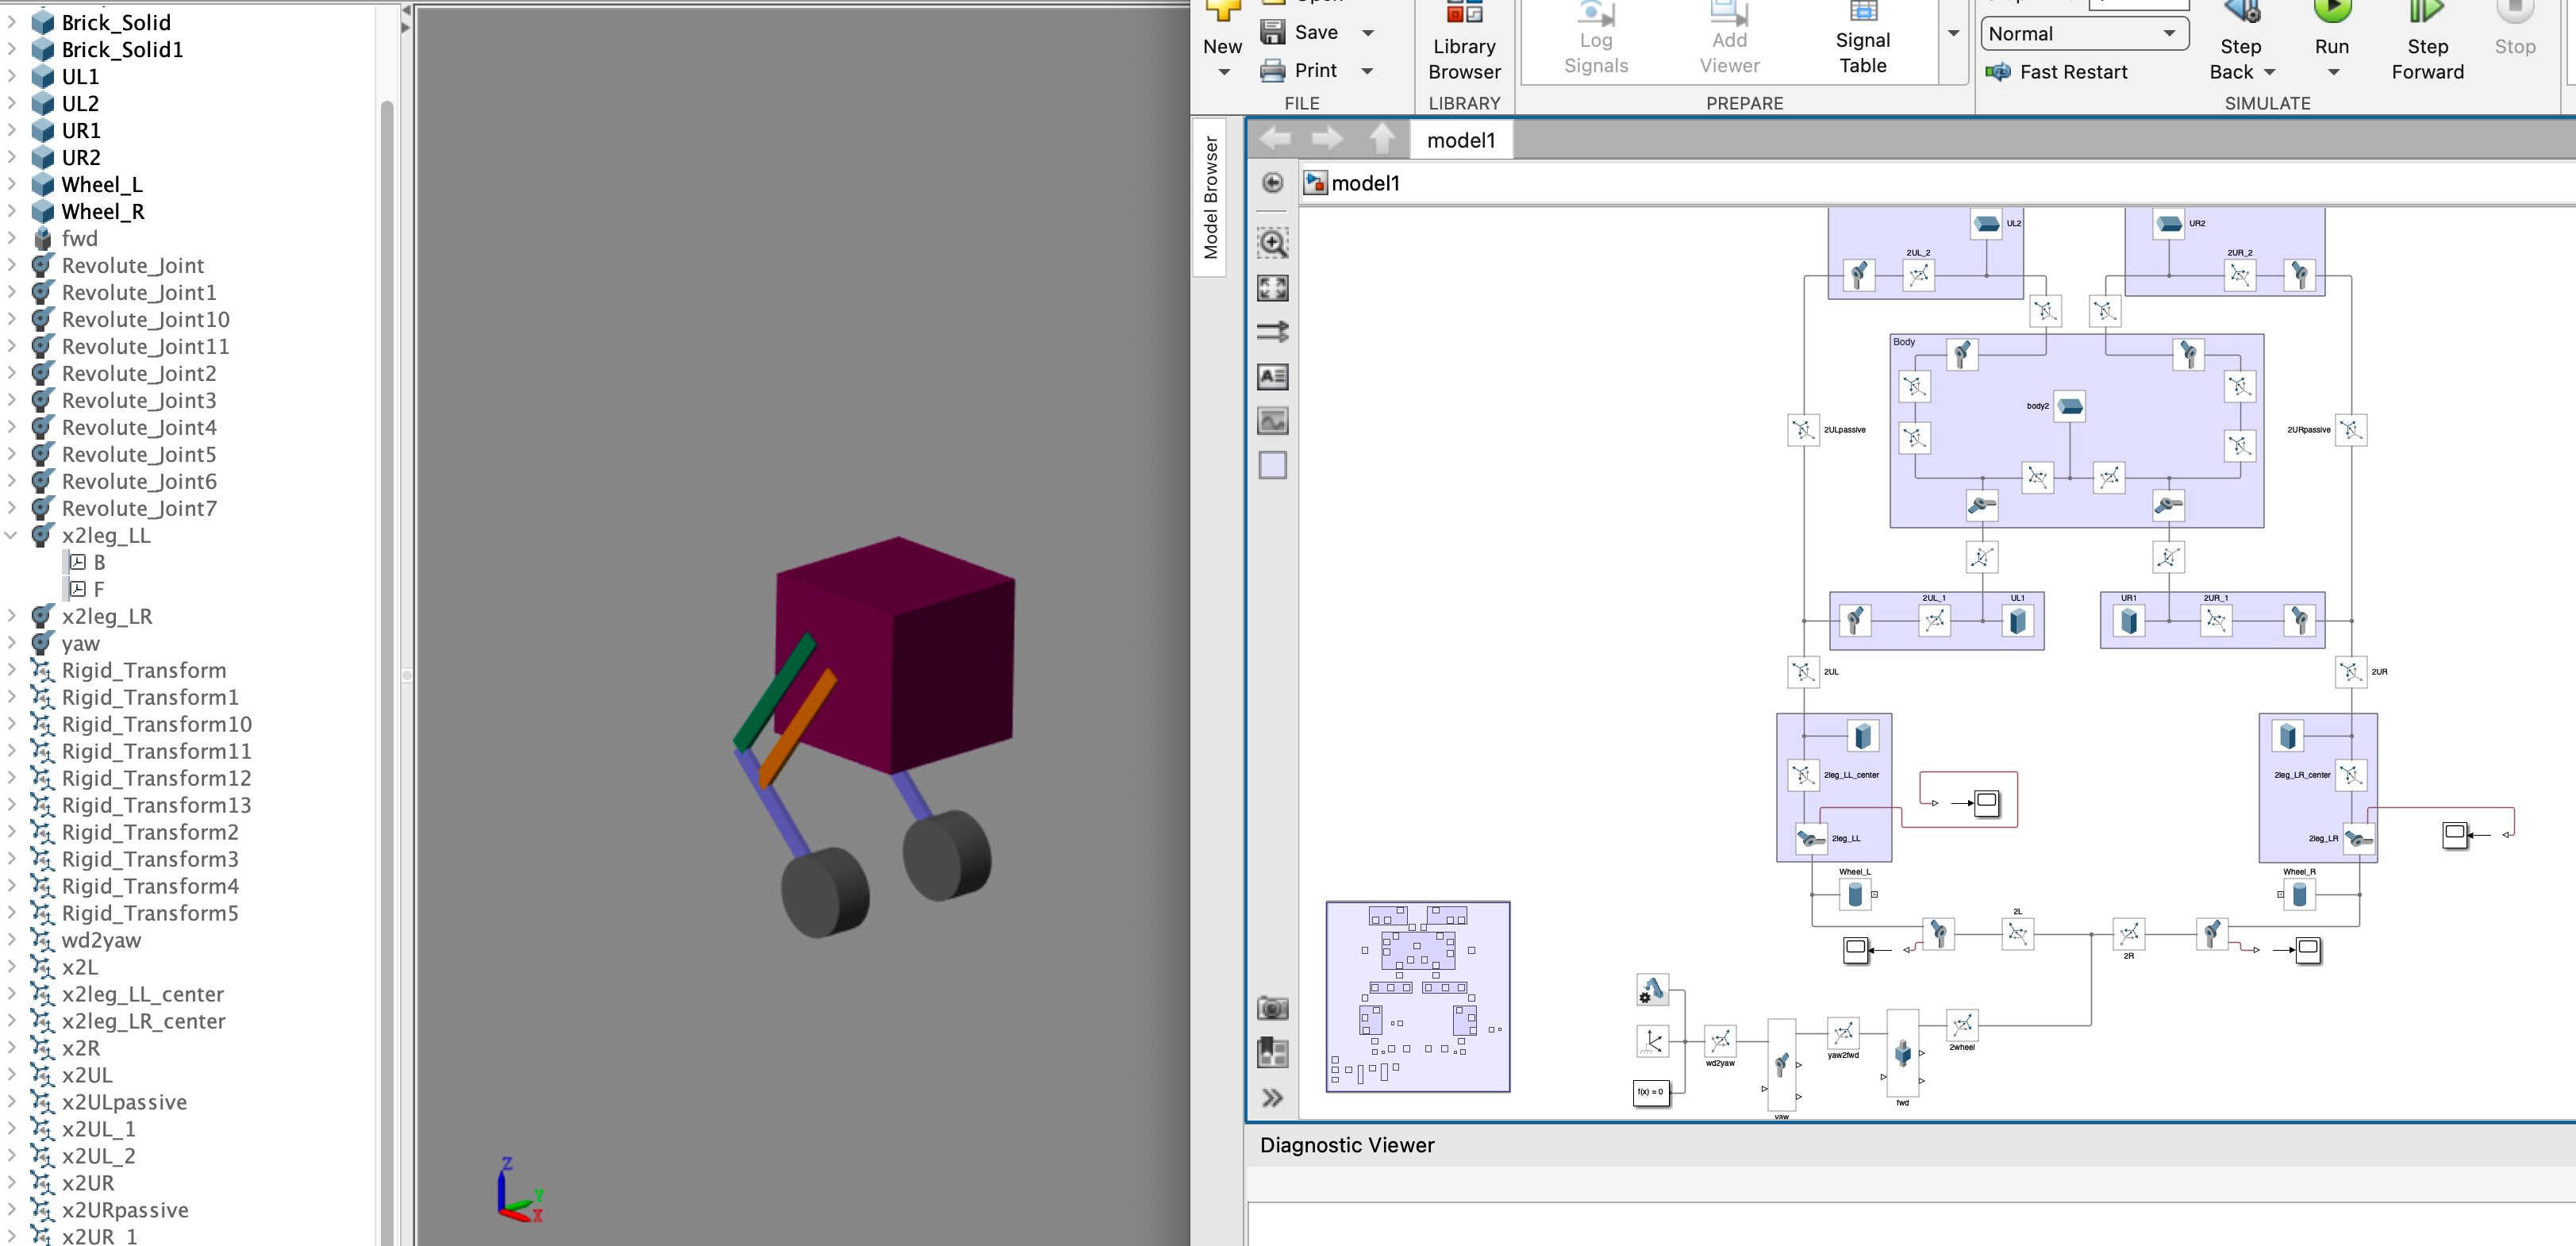Viewport: 2576px width, 1246px height.
Task: Click Hide/Show Explorer Bar circle icon
Action: (1272, 183)
